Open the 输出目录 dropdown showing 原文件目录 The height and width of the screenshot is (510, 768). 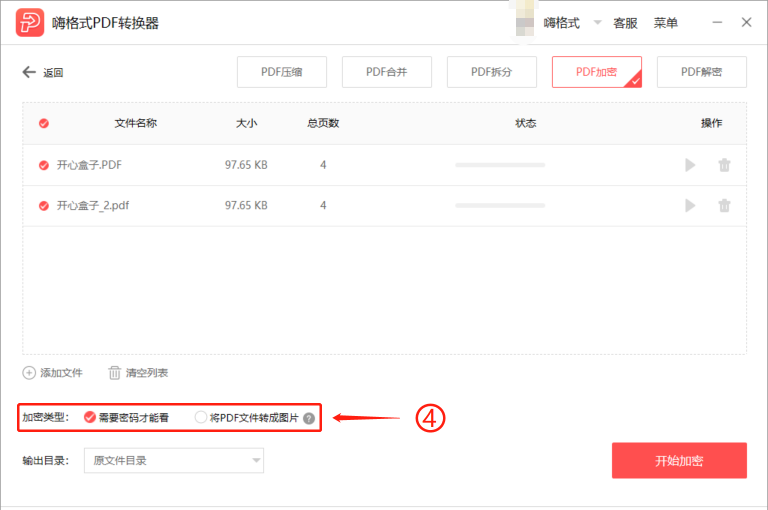coord(174,461)
